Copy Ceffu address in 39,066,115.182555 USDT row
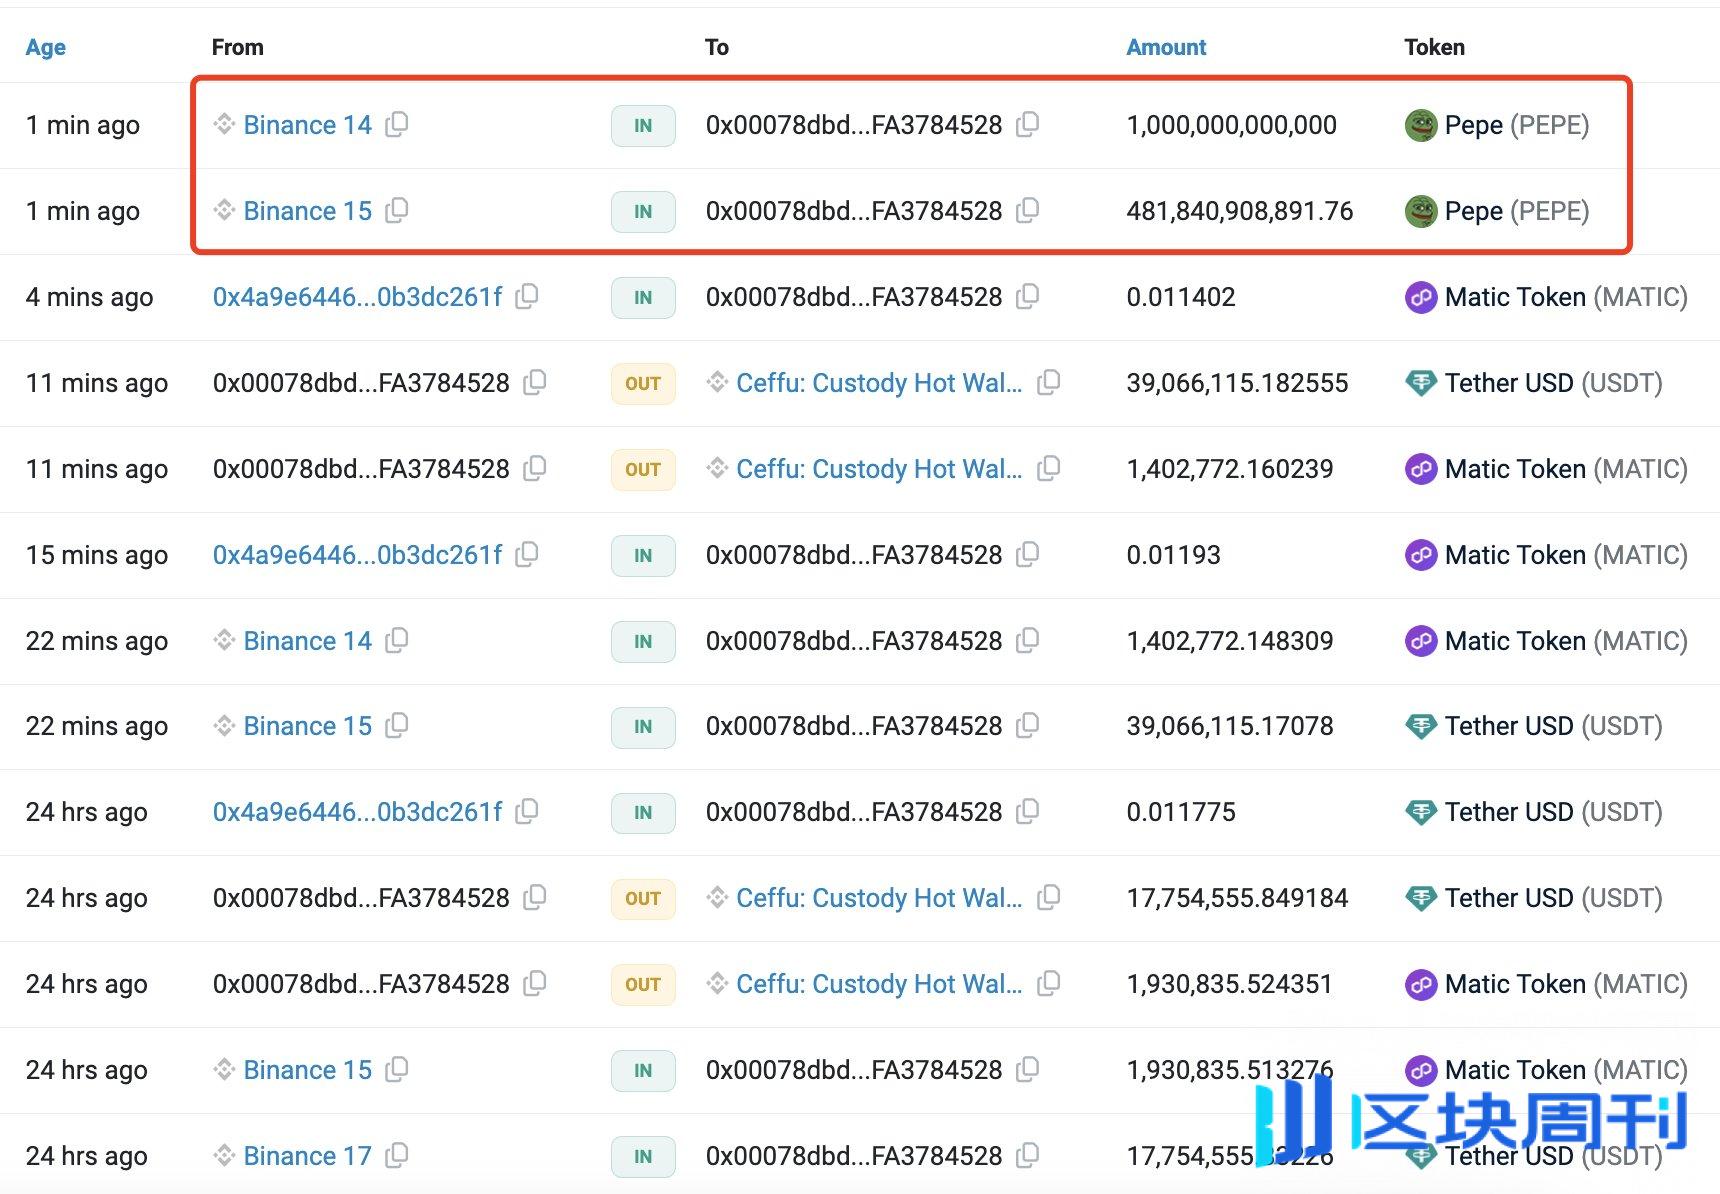The image size is (1720, 1194). pos(1049,383)
